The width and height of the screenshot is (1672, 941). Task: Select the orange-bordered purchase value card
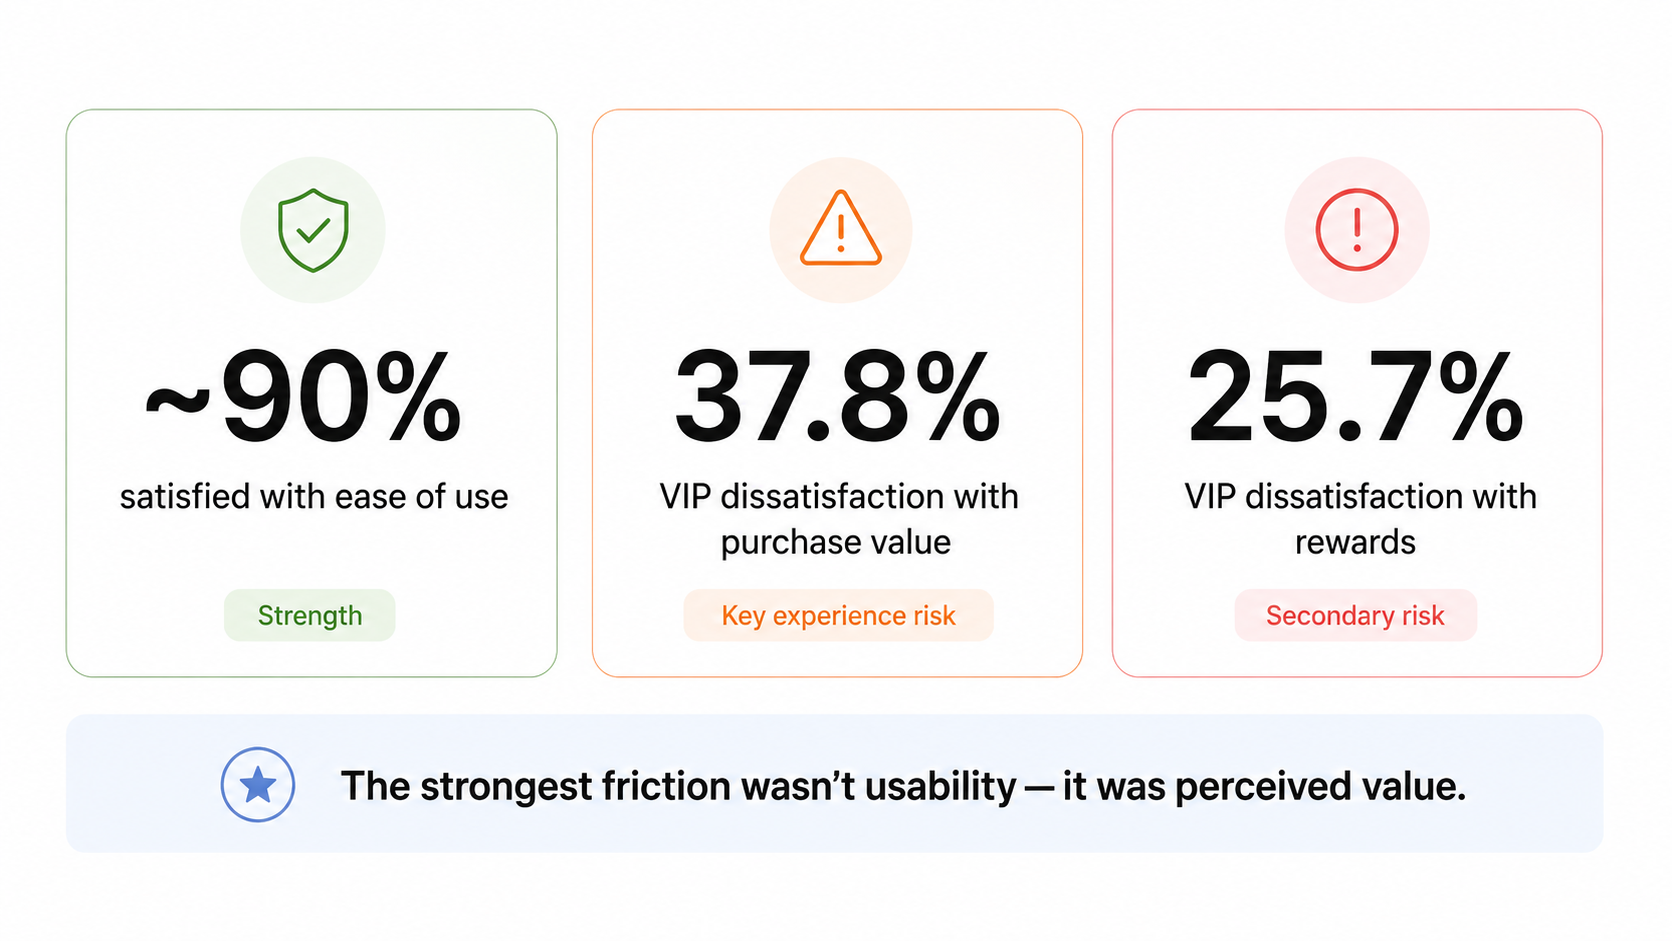[838, 393]
